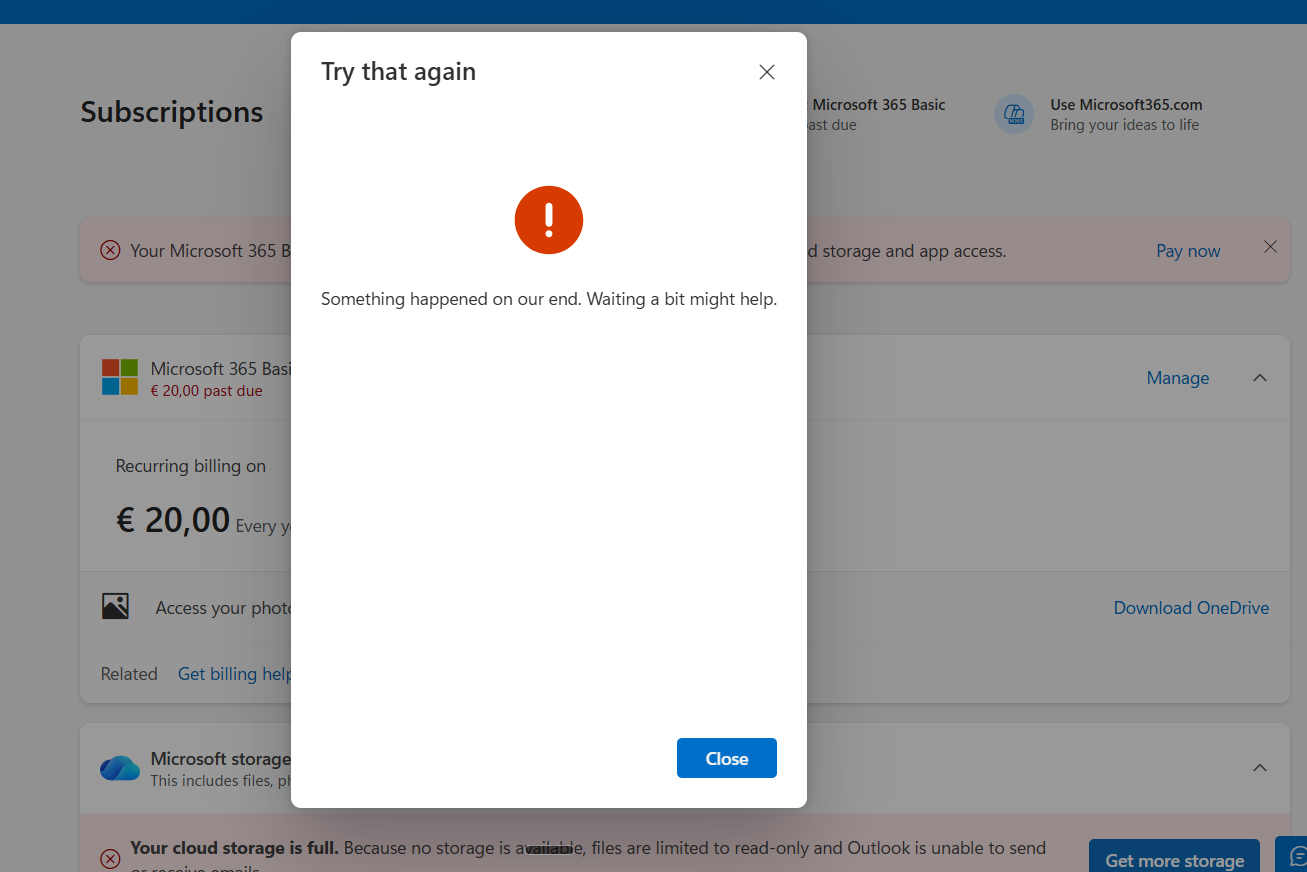Image resolution: width=1307 pixels, height=872 pixels.
Task: Click the Use Microsoft365.com icon
Action: [1014, 114]
